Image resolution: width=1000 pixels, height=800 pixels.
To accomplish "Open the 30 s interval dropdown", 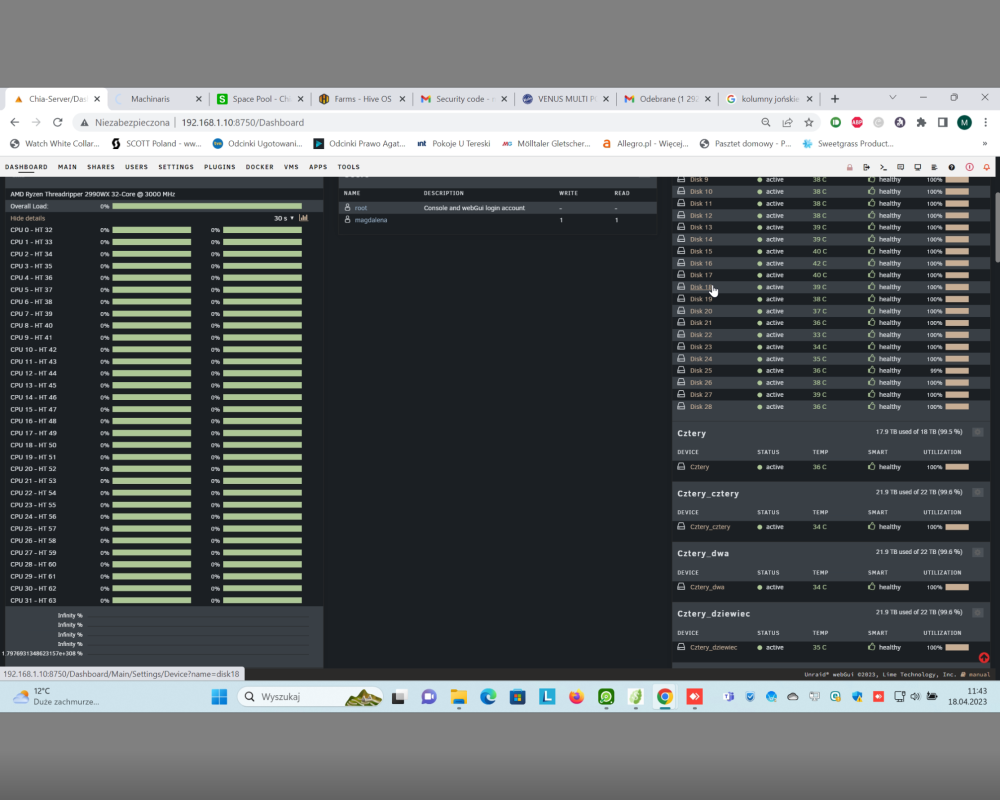I will click(284, 218).
